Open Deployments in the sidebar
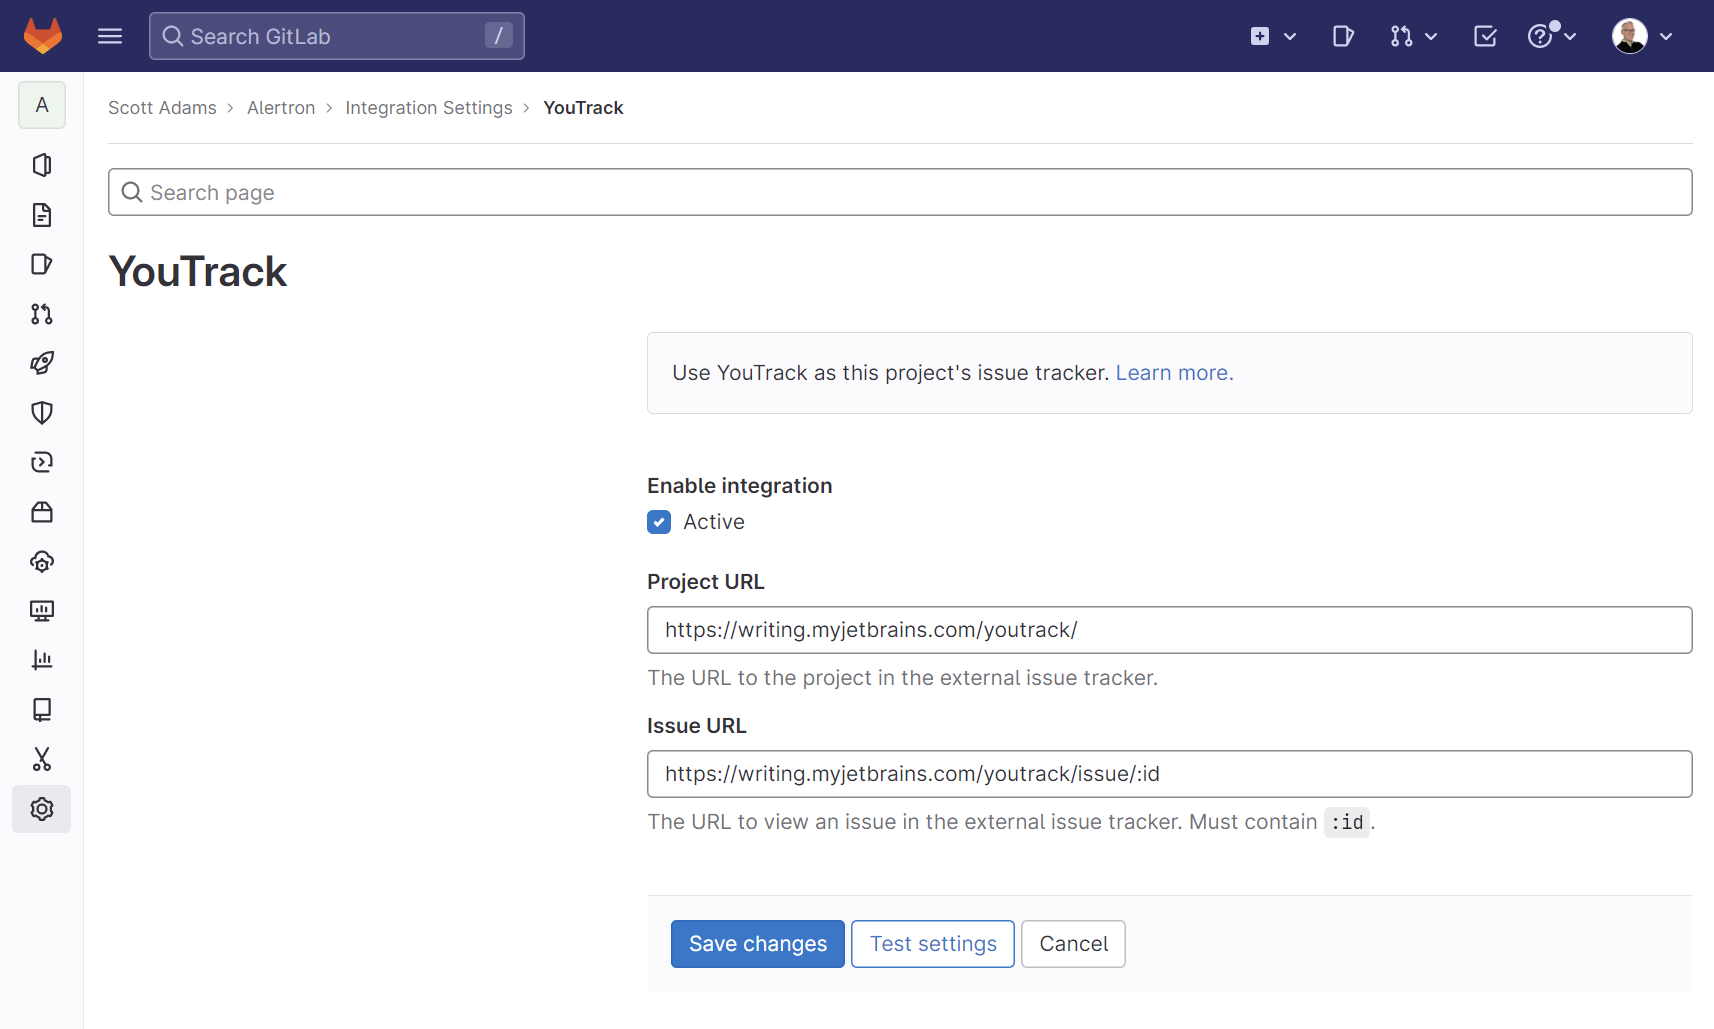The image size is (1714, 1029). (42, 462)
